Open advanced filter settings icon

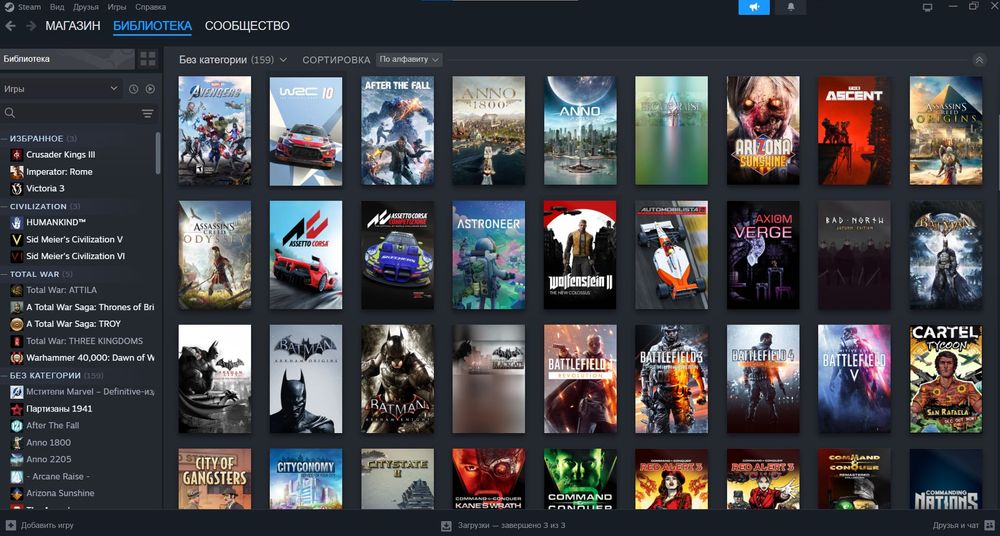[147, 114]
